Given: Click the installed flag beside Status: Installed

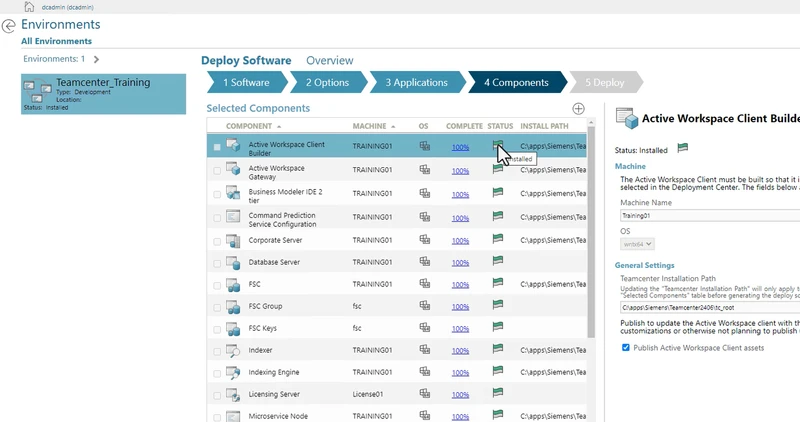Looking at the screenshot, I should click(x=683, y=148).
